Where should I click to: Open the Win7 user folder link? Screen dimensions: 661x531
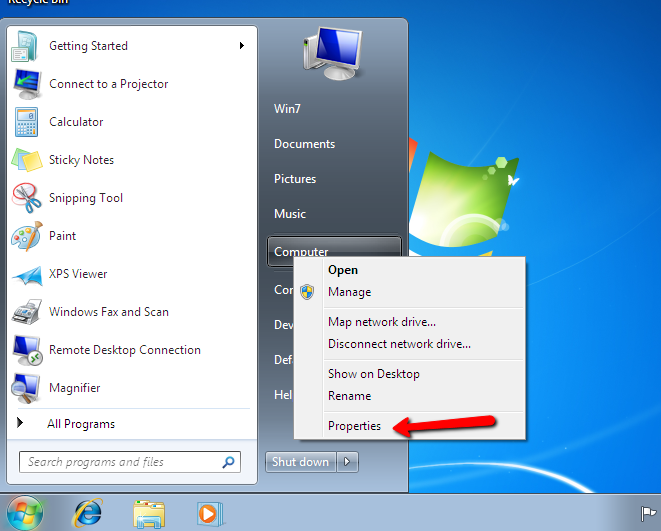287,109
